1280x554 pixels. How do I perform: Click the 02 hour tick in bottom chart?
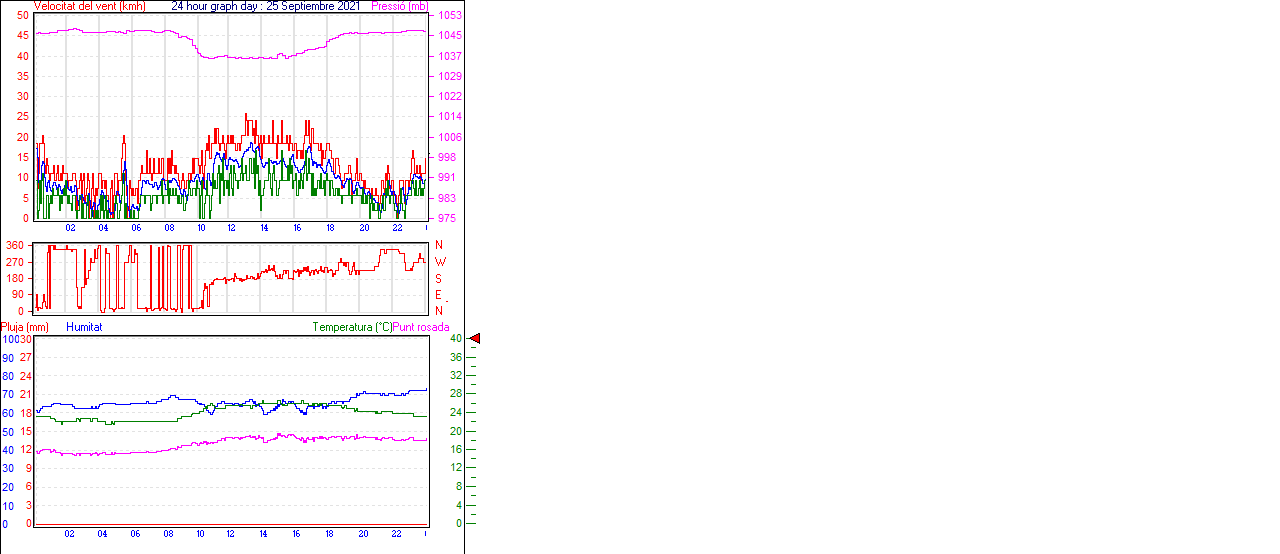coord(70,534)
